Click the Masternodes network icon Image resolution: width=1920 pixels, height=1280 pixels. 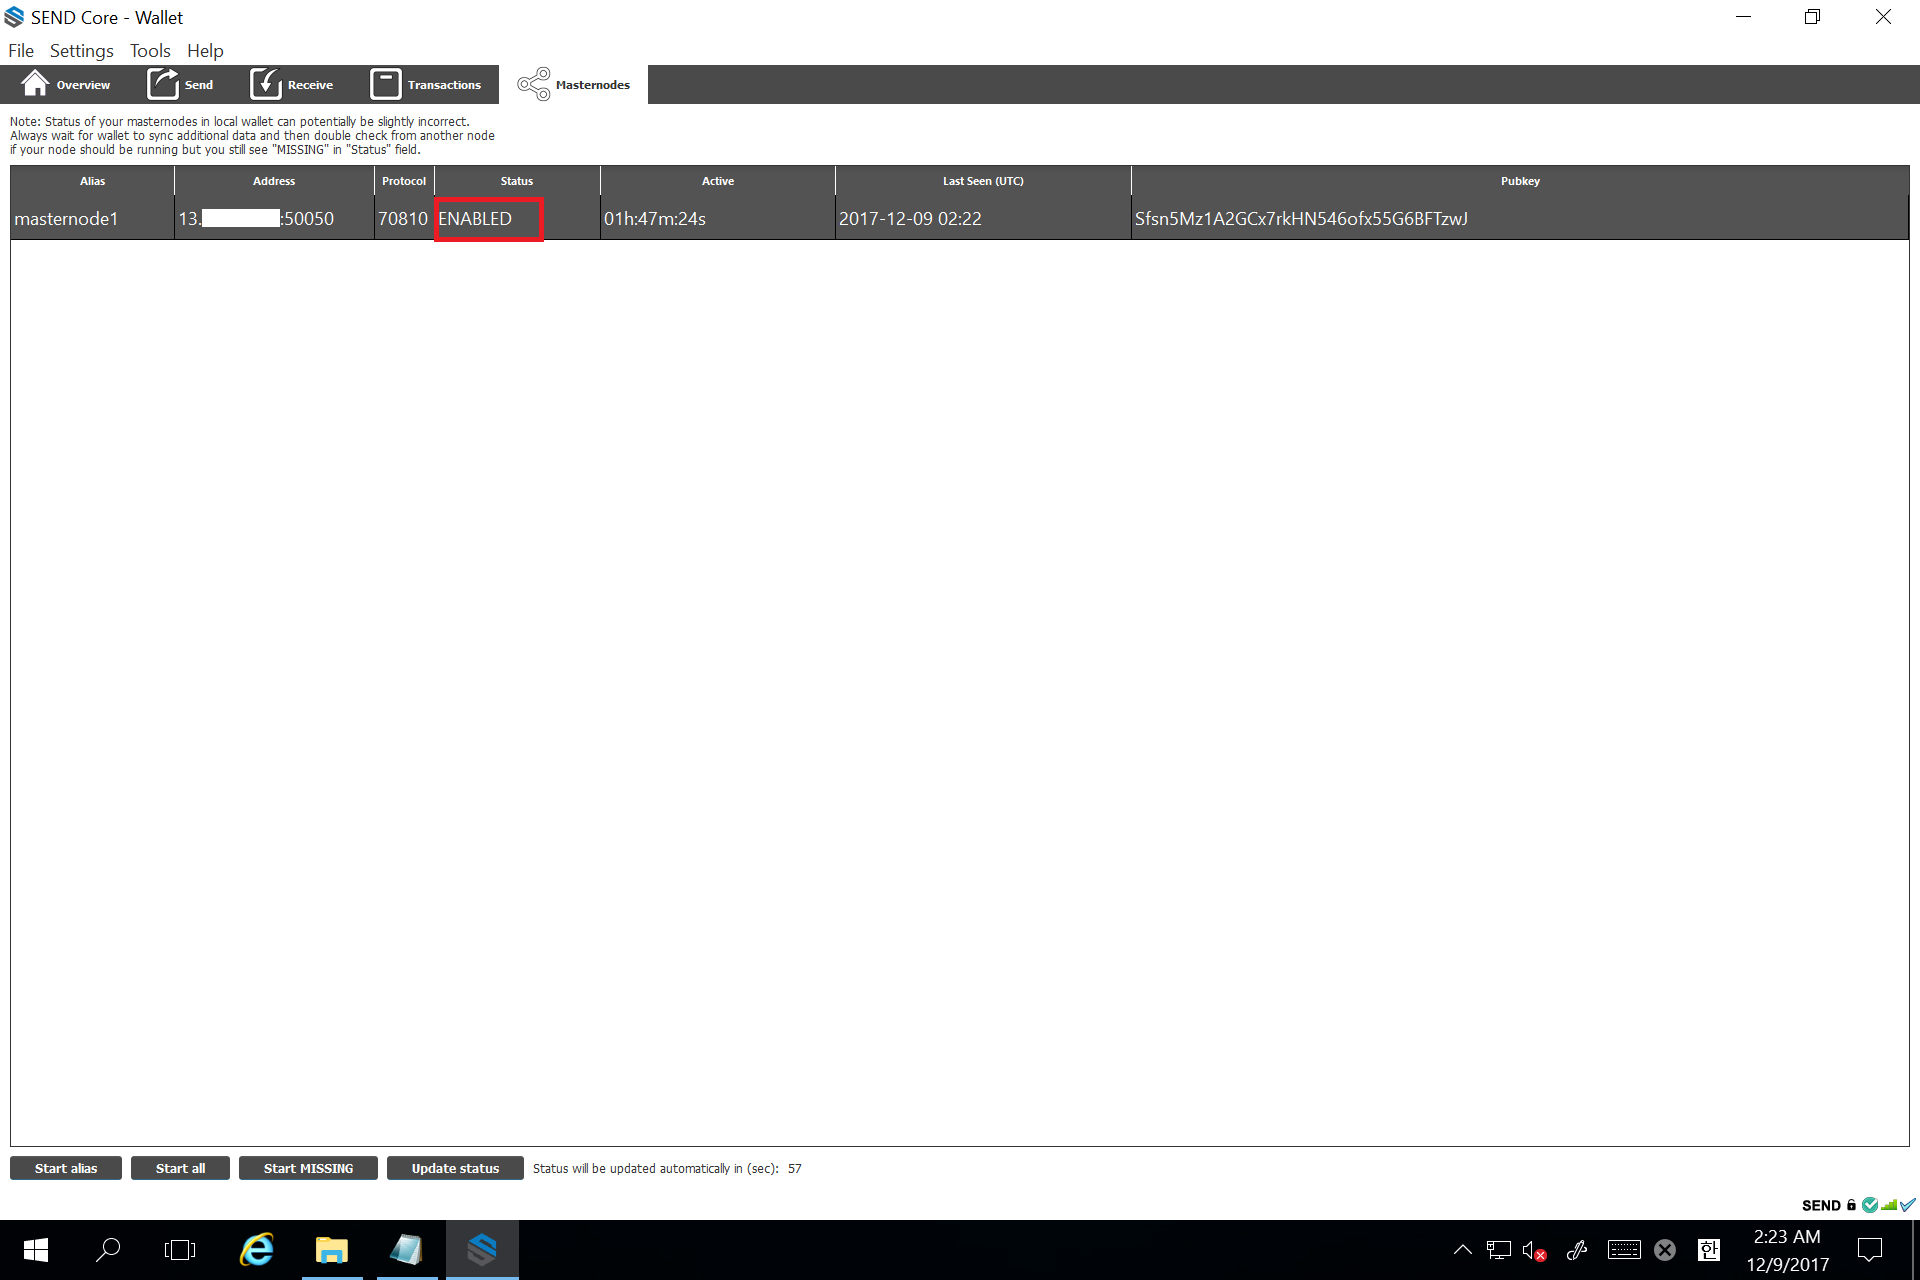[x=534, y=84]
